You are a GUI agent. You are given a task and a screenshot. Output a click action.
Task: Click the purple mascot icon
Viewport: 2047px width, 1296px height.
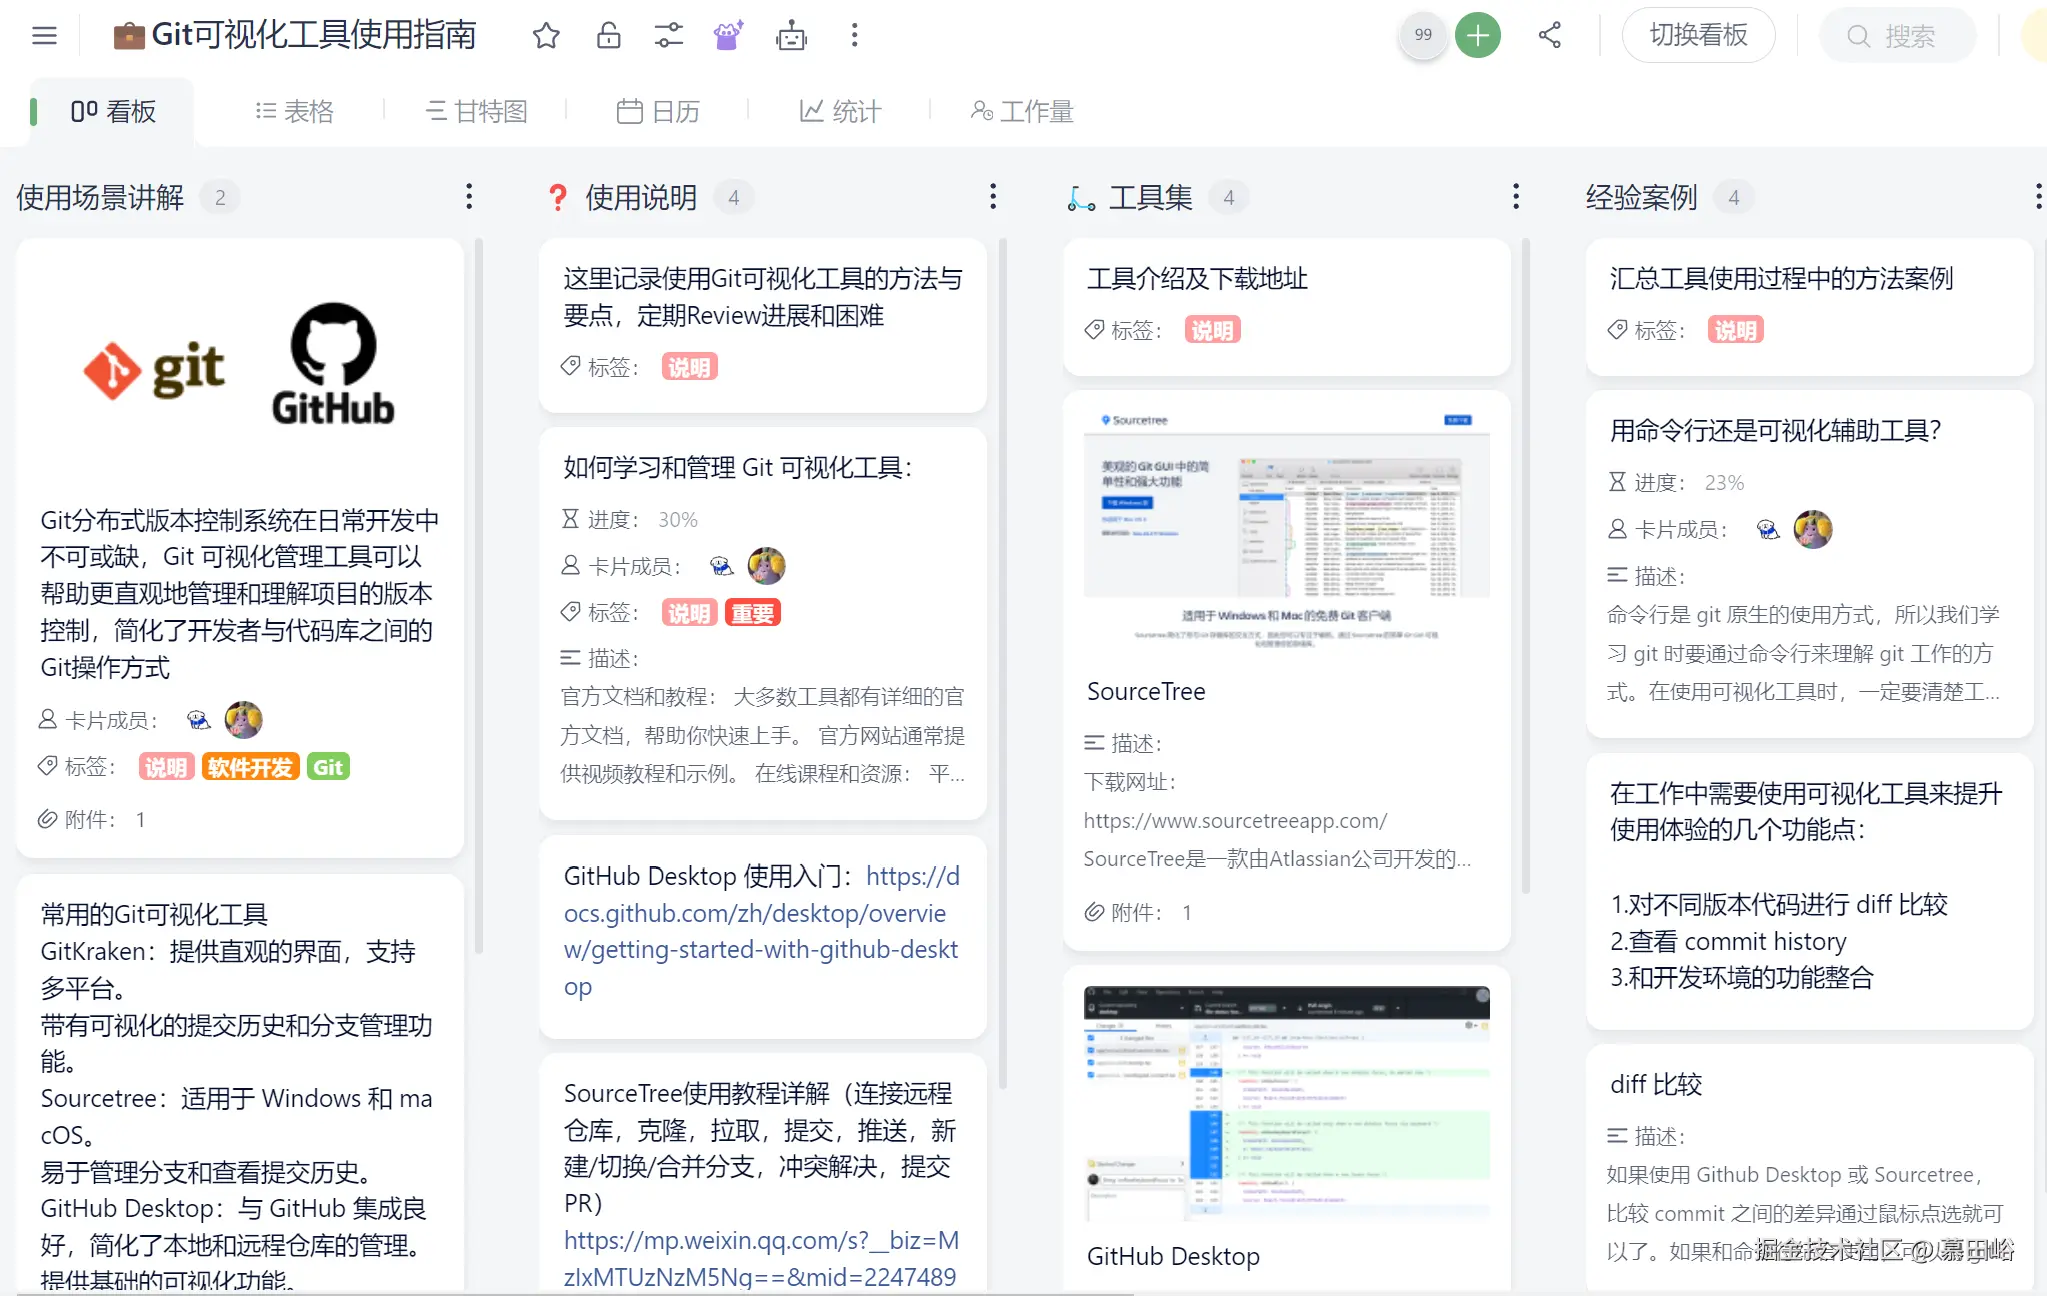pos(728,36)
